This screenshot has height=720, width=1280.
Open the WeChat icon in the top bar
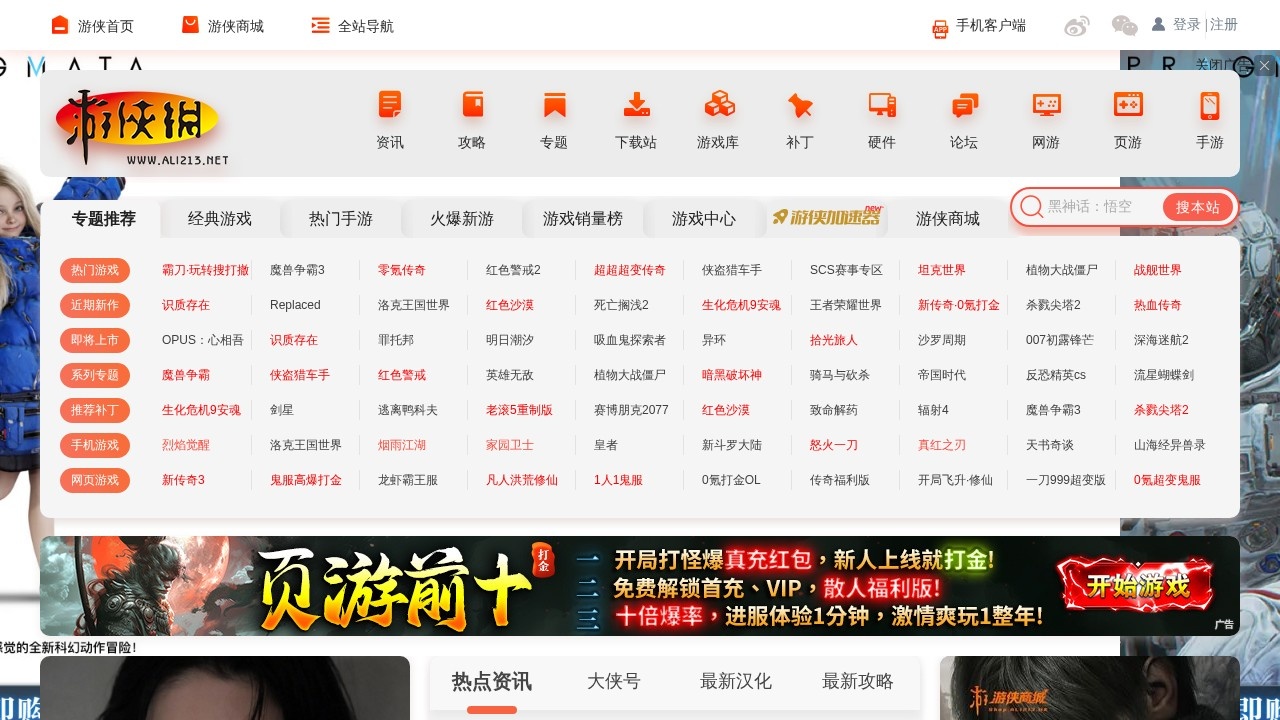(1125, 26)
